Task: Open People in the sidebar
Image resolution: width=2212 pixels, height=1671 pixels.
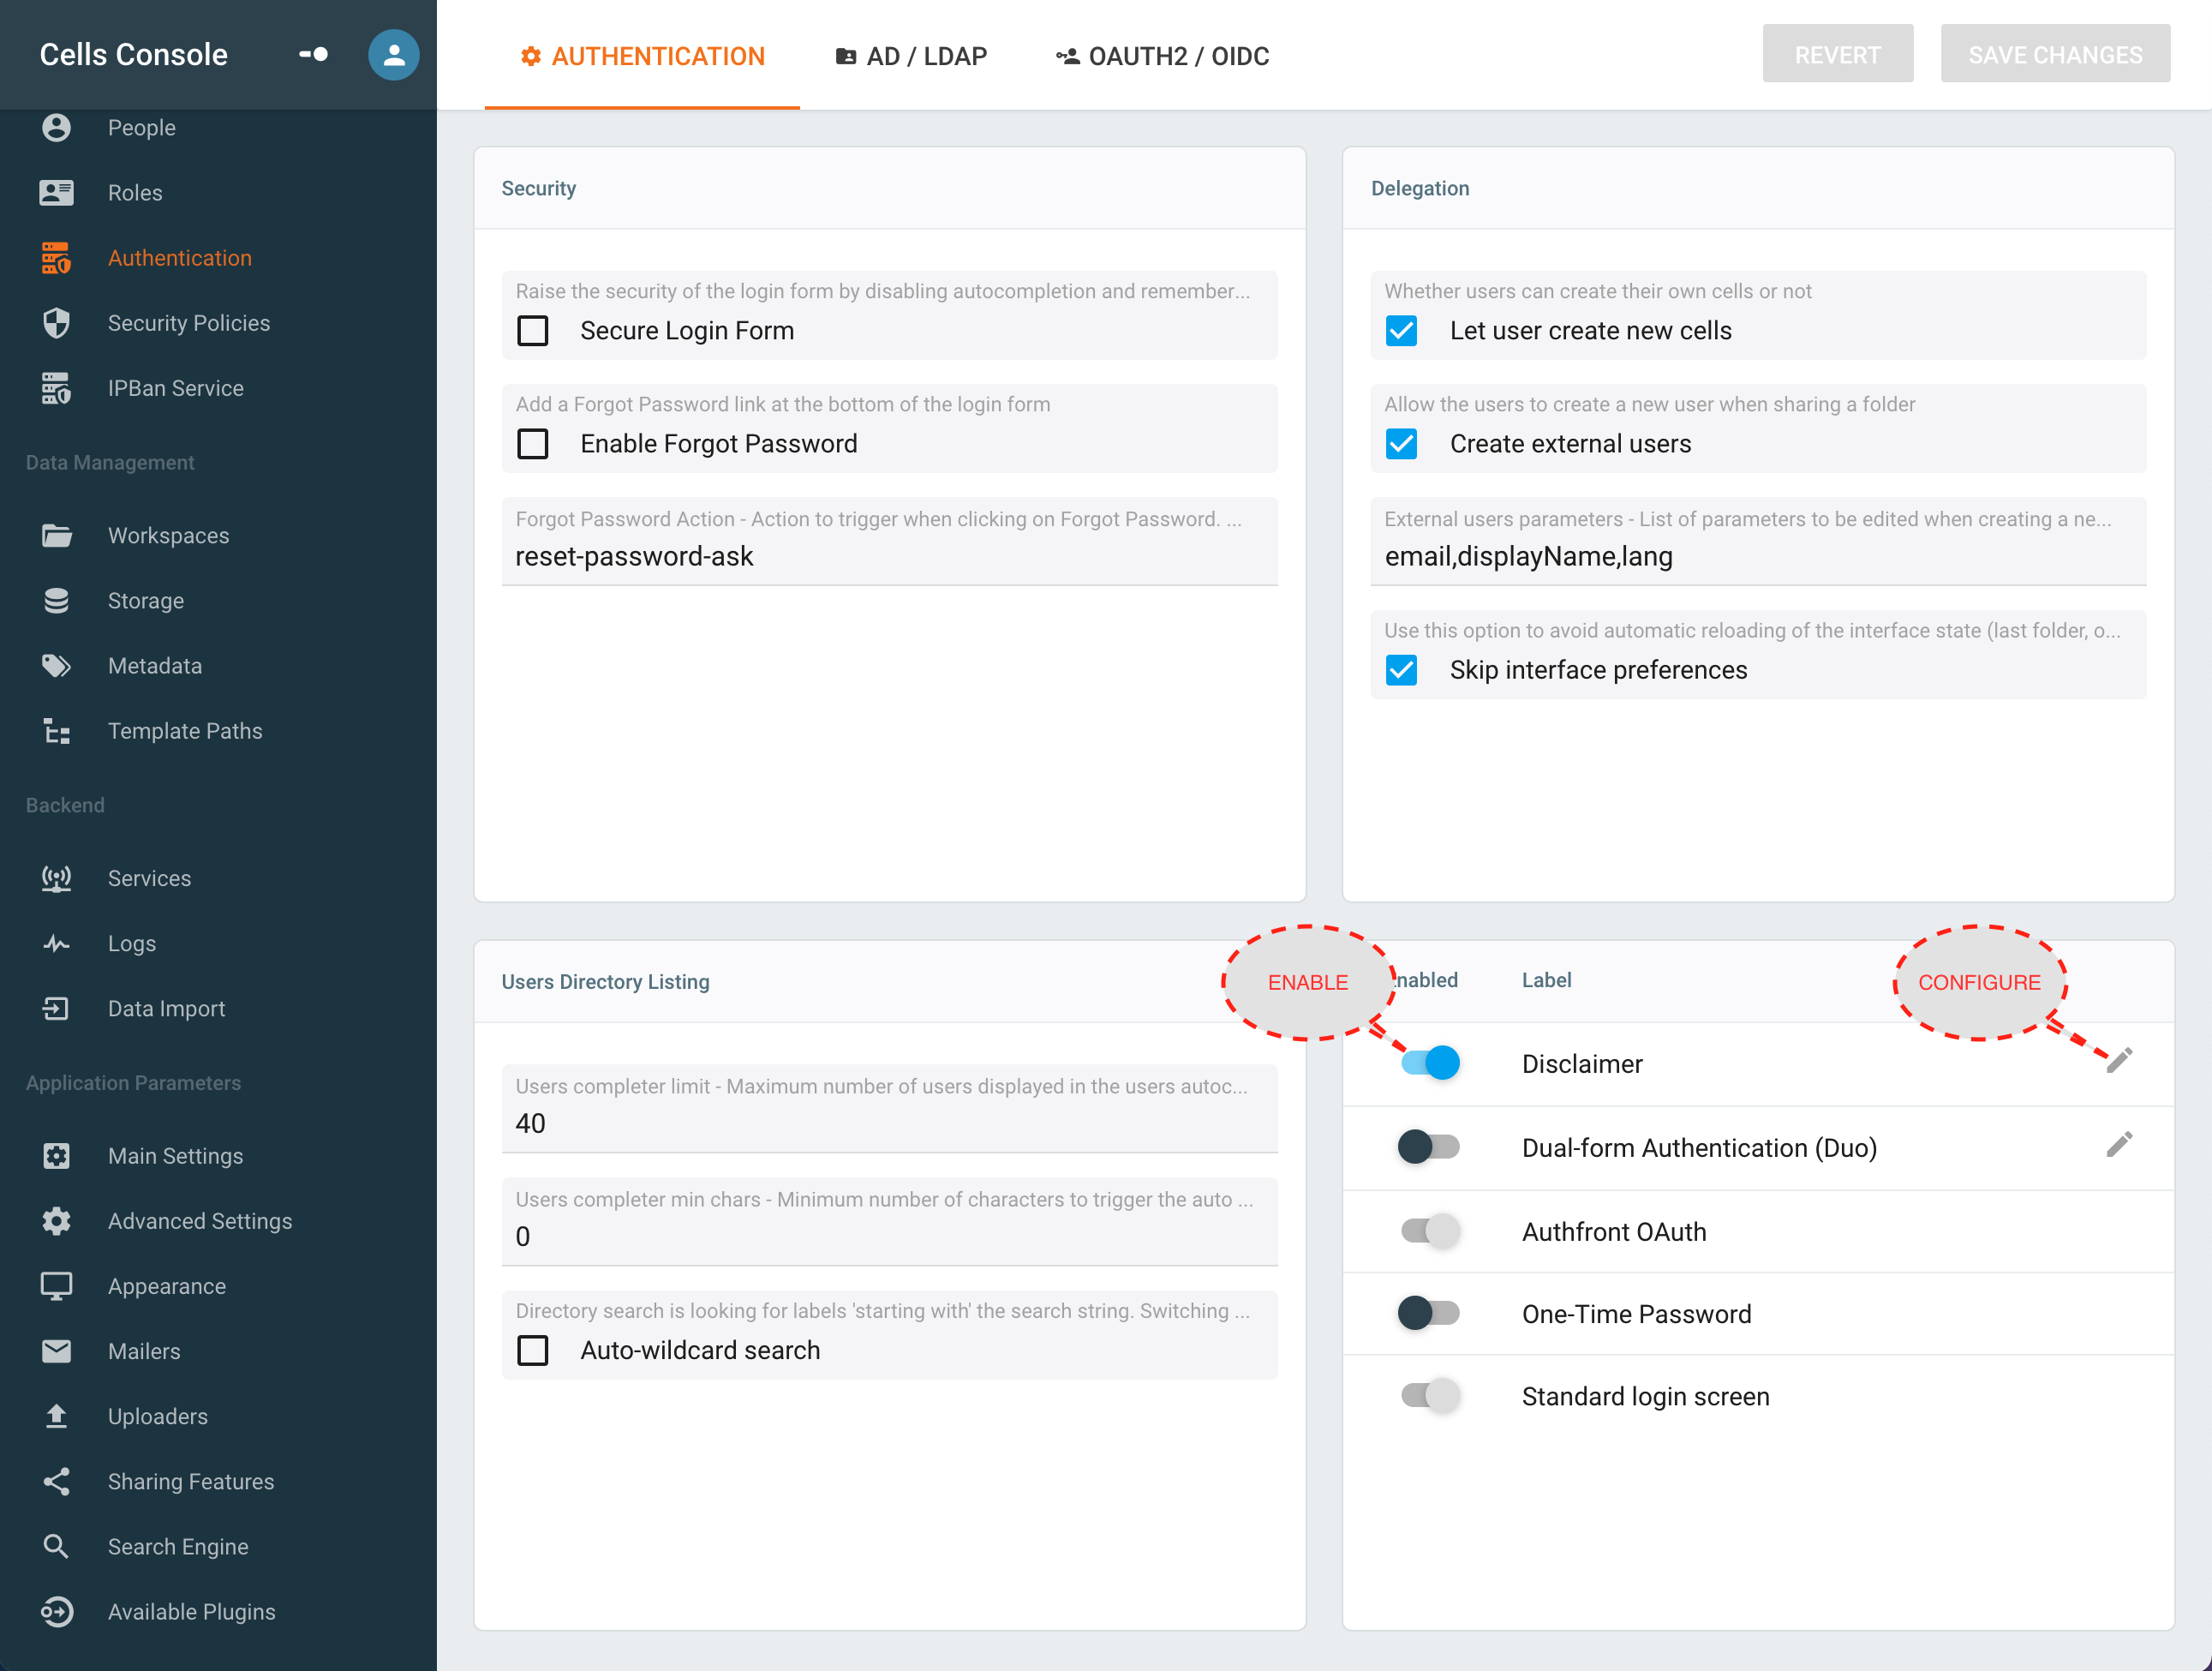Action: (x=141, y=128)
